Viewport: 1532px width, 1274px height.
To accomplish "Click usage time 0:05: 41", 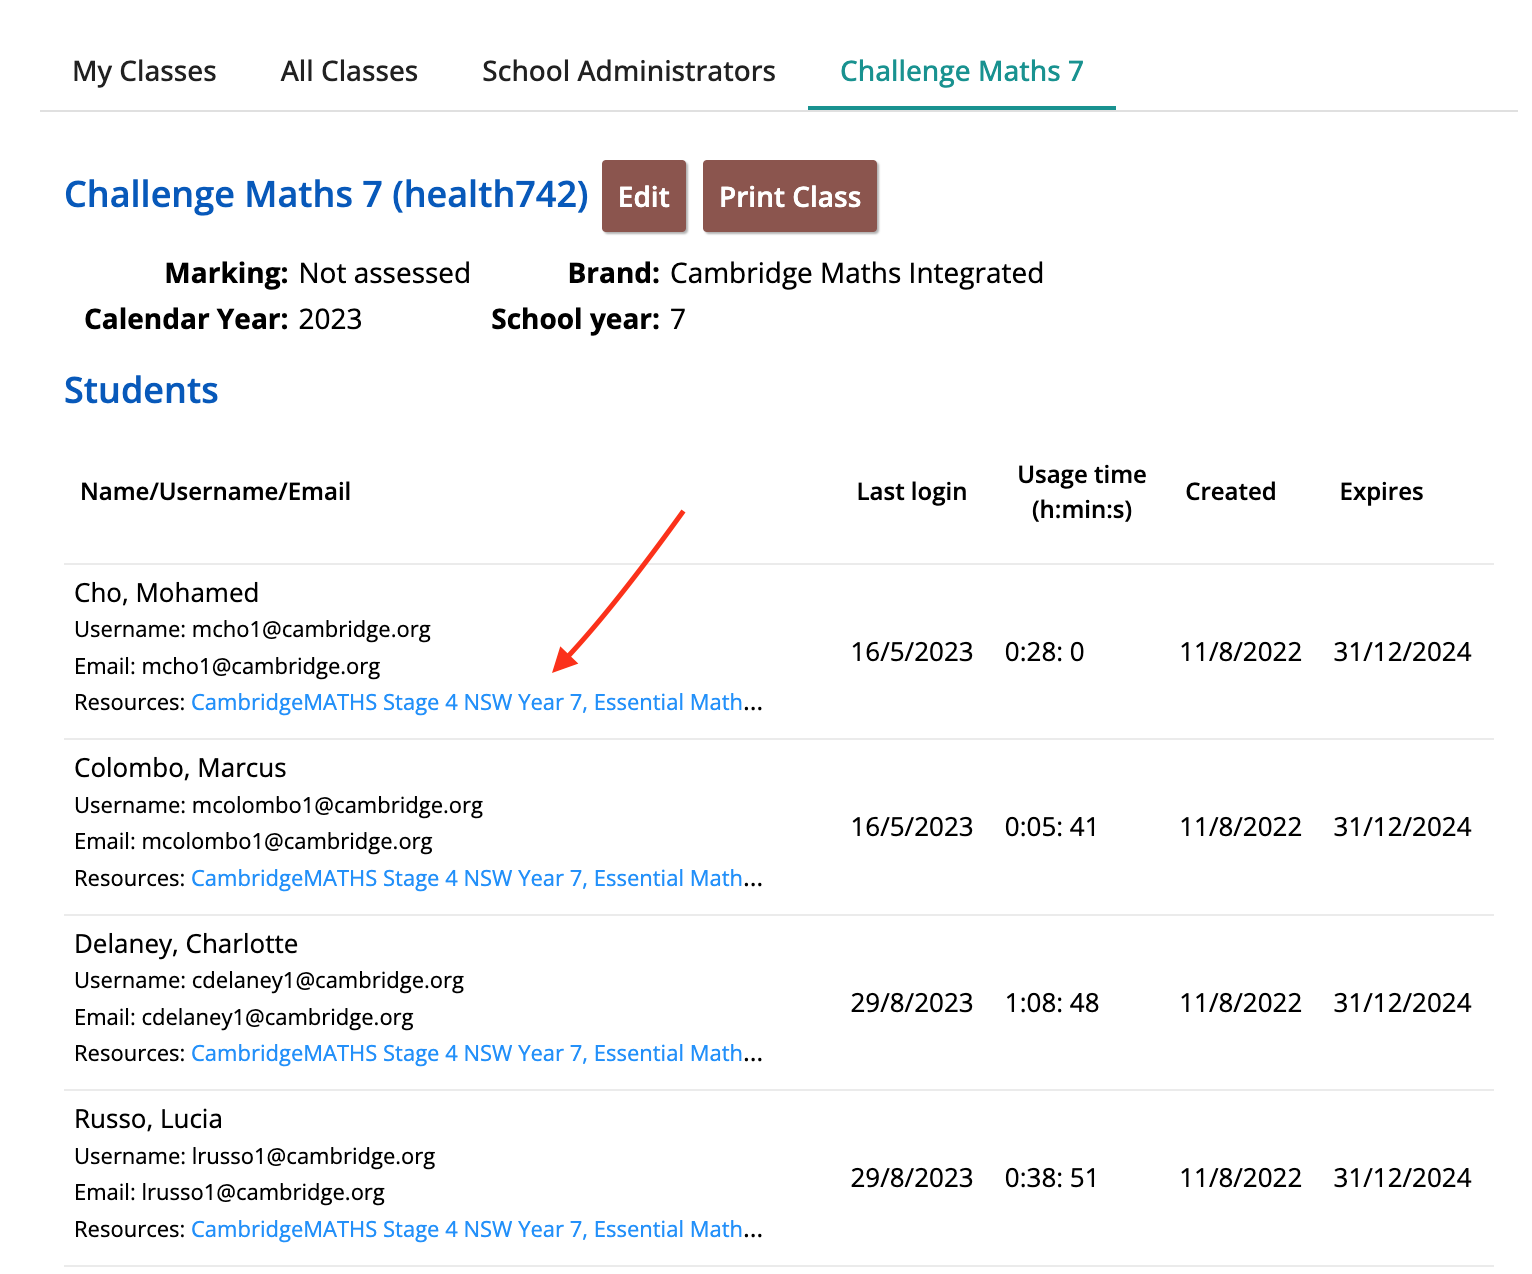I will (x=1051, y=827).
